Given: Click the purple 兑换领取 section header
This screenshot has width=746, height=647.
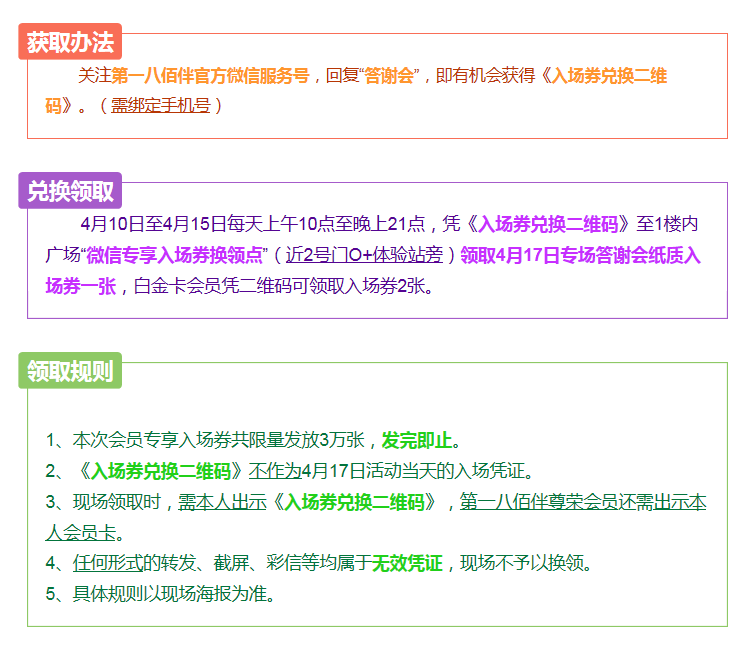Looking at the screenshot, I should coord(70,191).
